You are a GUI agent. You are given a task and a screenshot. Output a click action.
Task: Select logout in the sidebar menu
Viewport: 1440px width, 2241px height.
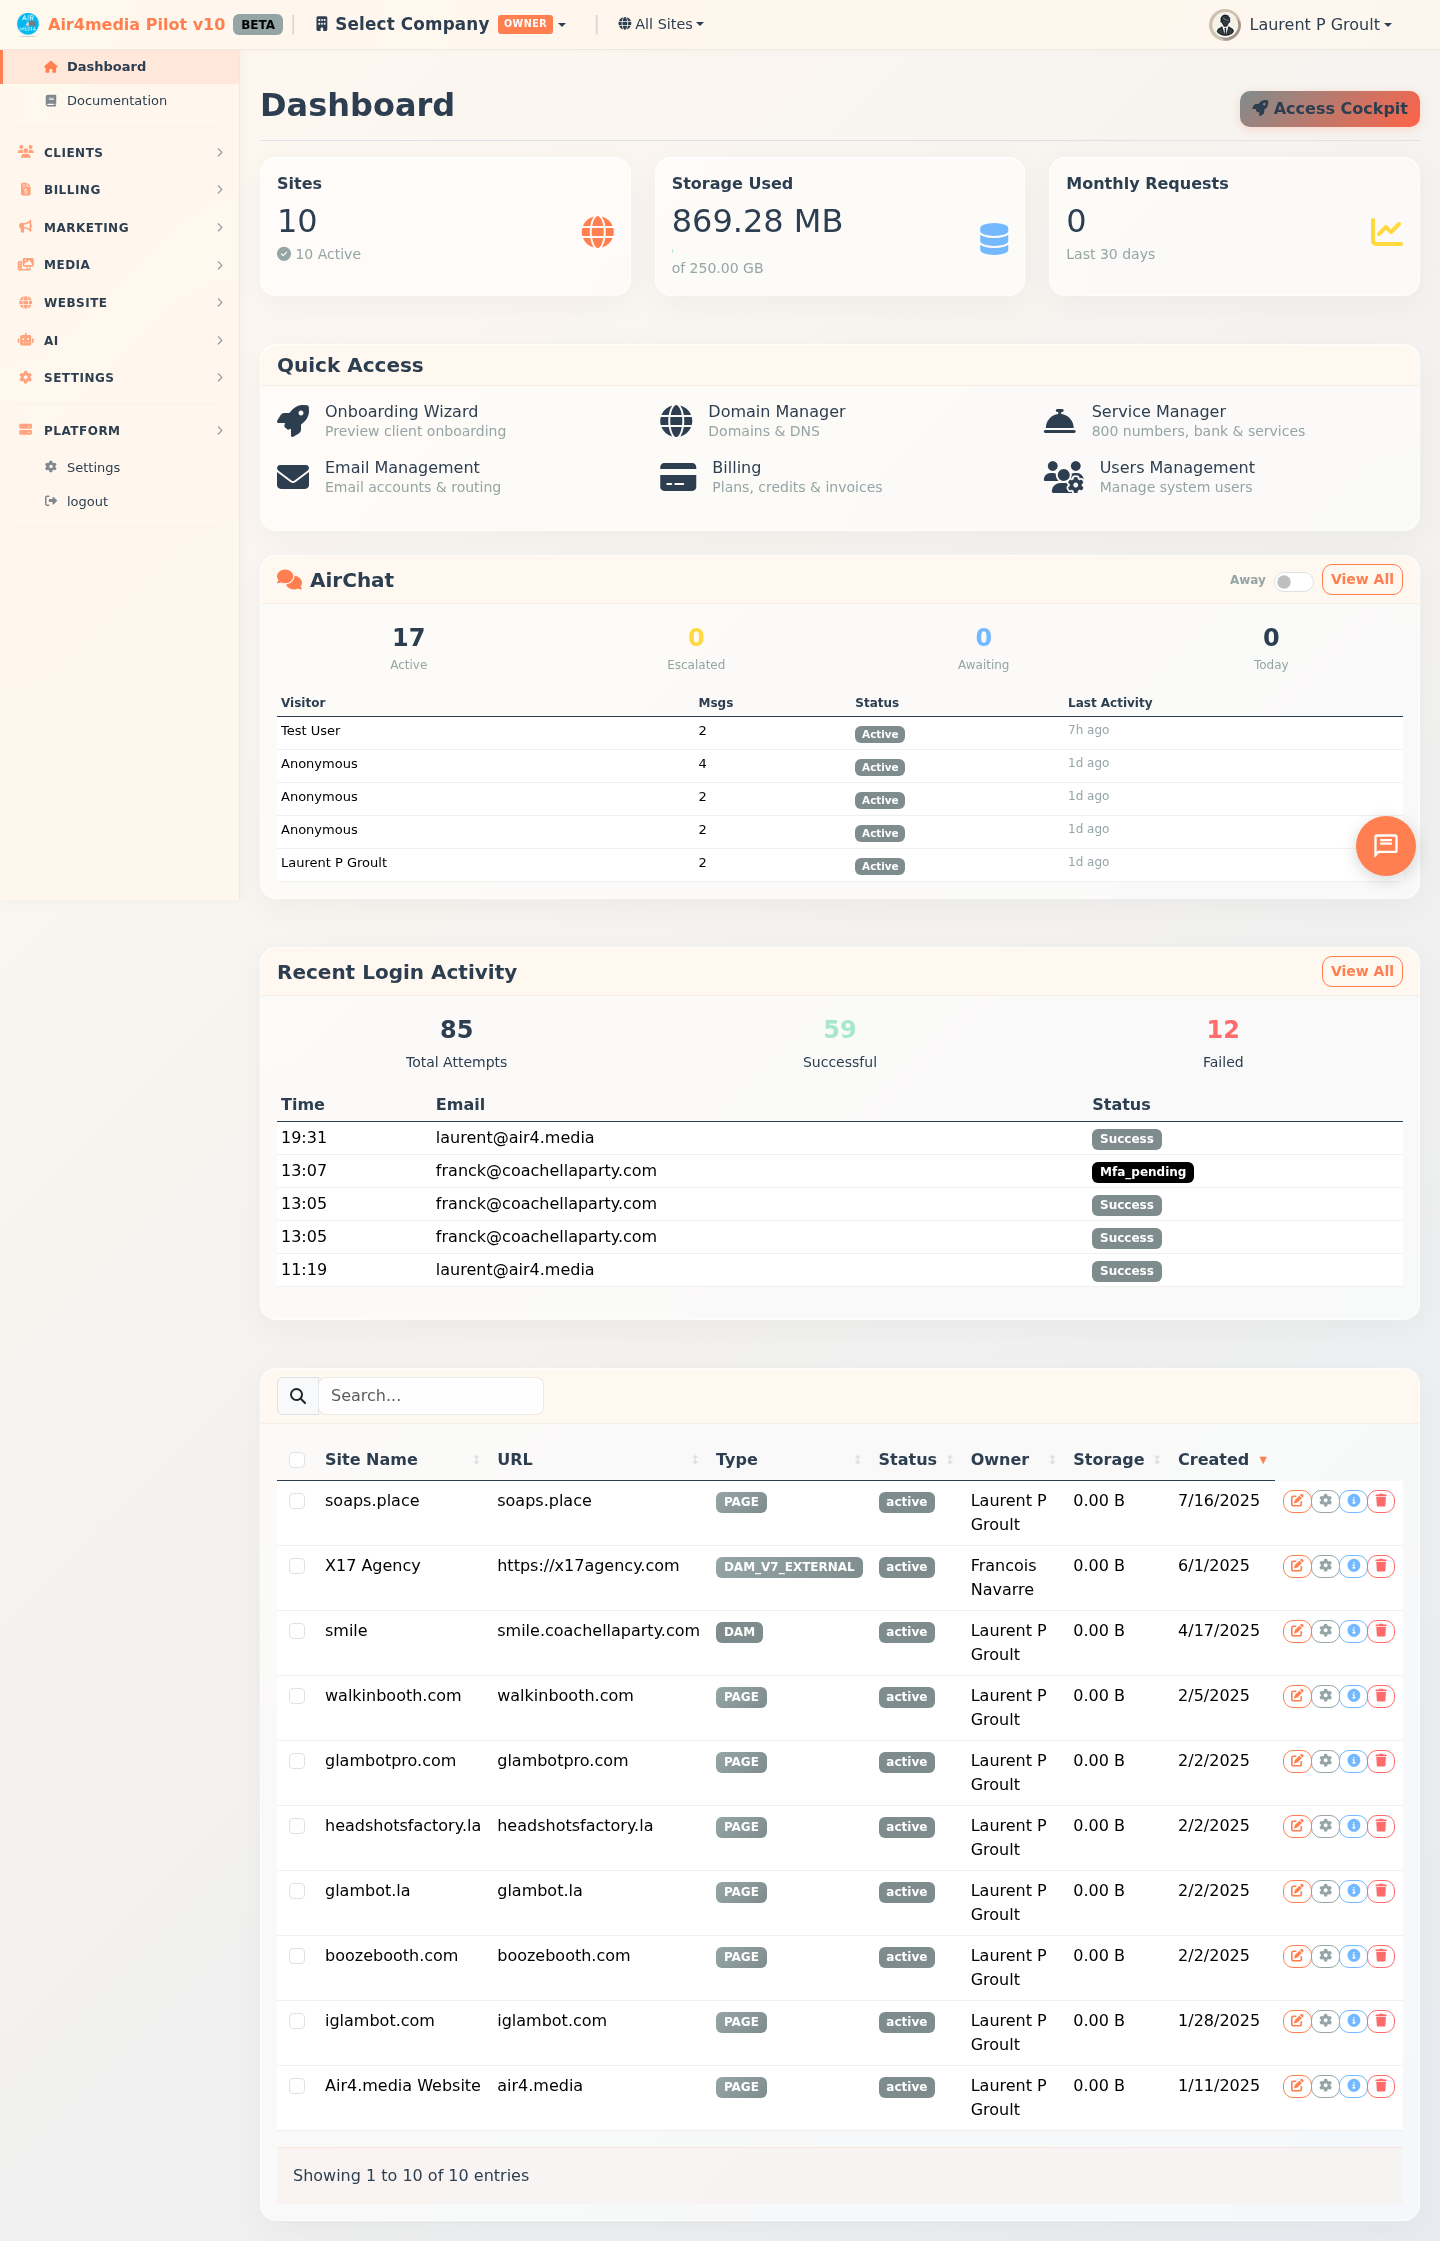(x=87, y=502)
